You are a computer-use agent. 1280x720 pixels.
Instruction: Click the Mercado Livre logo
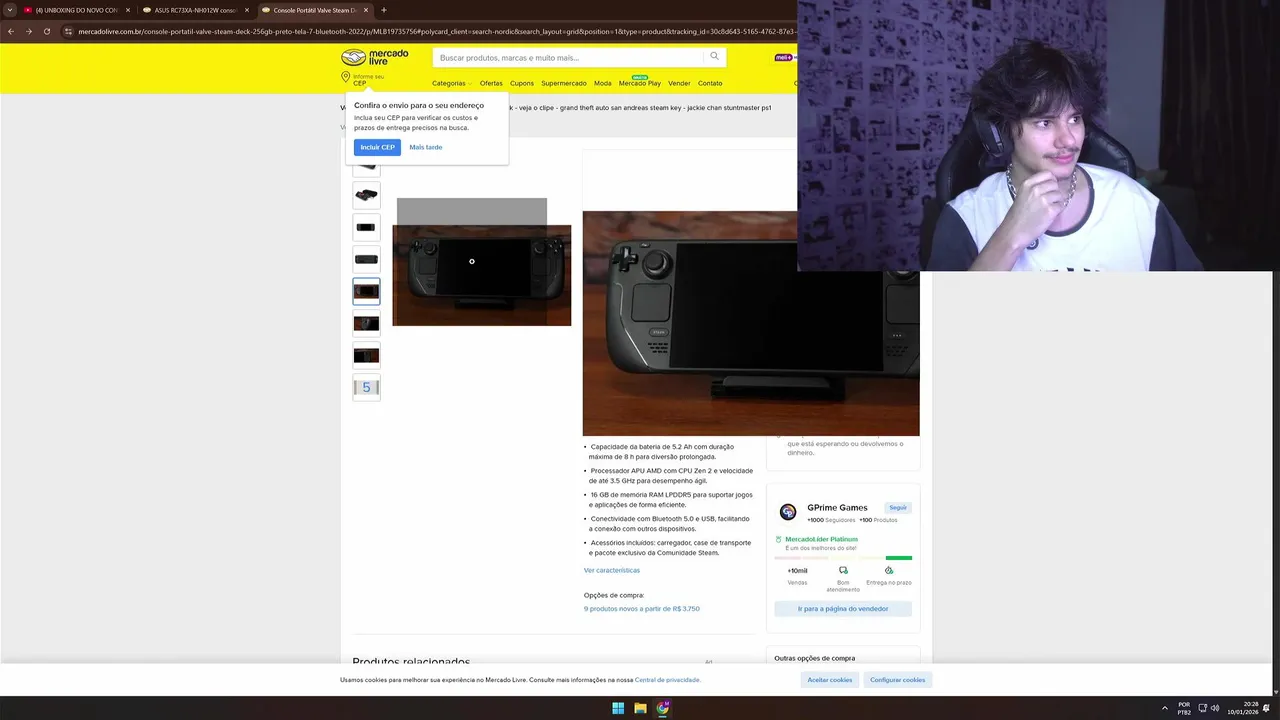click(375, 57)
